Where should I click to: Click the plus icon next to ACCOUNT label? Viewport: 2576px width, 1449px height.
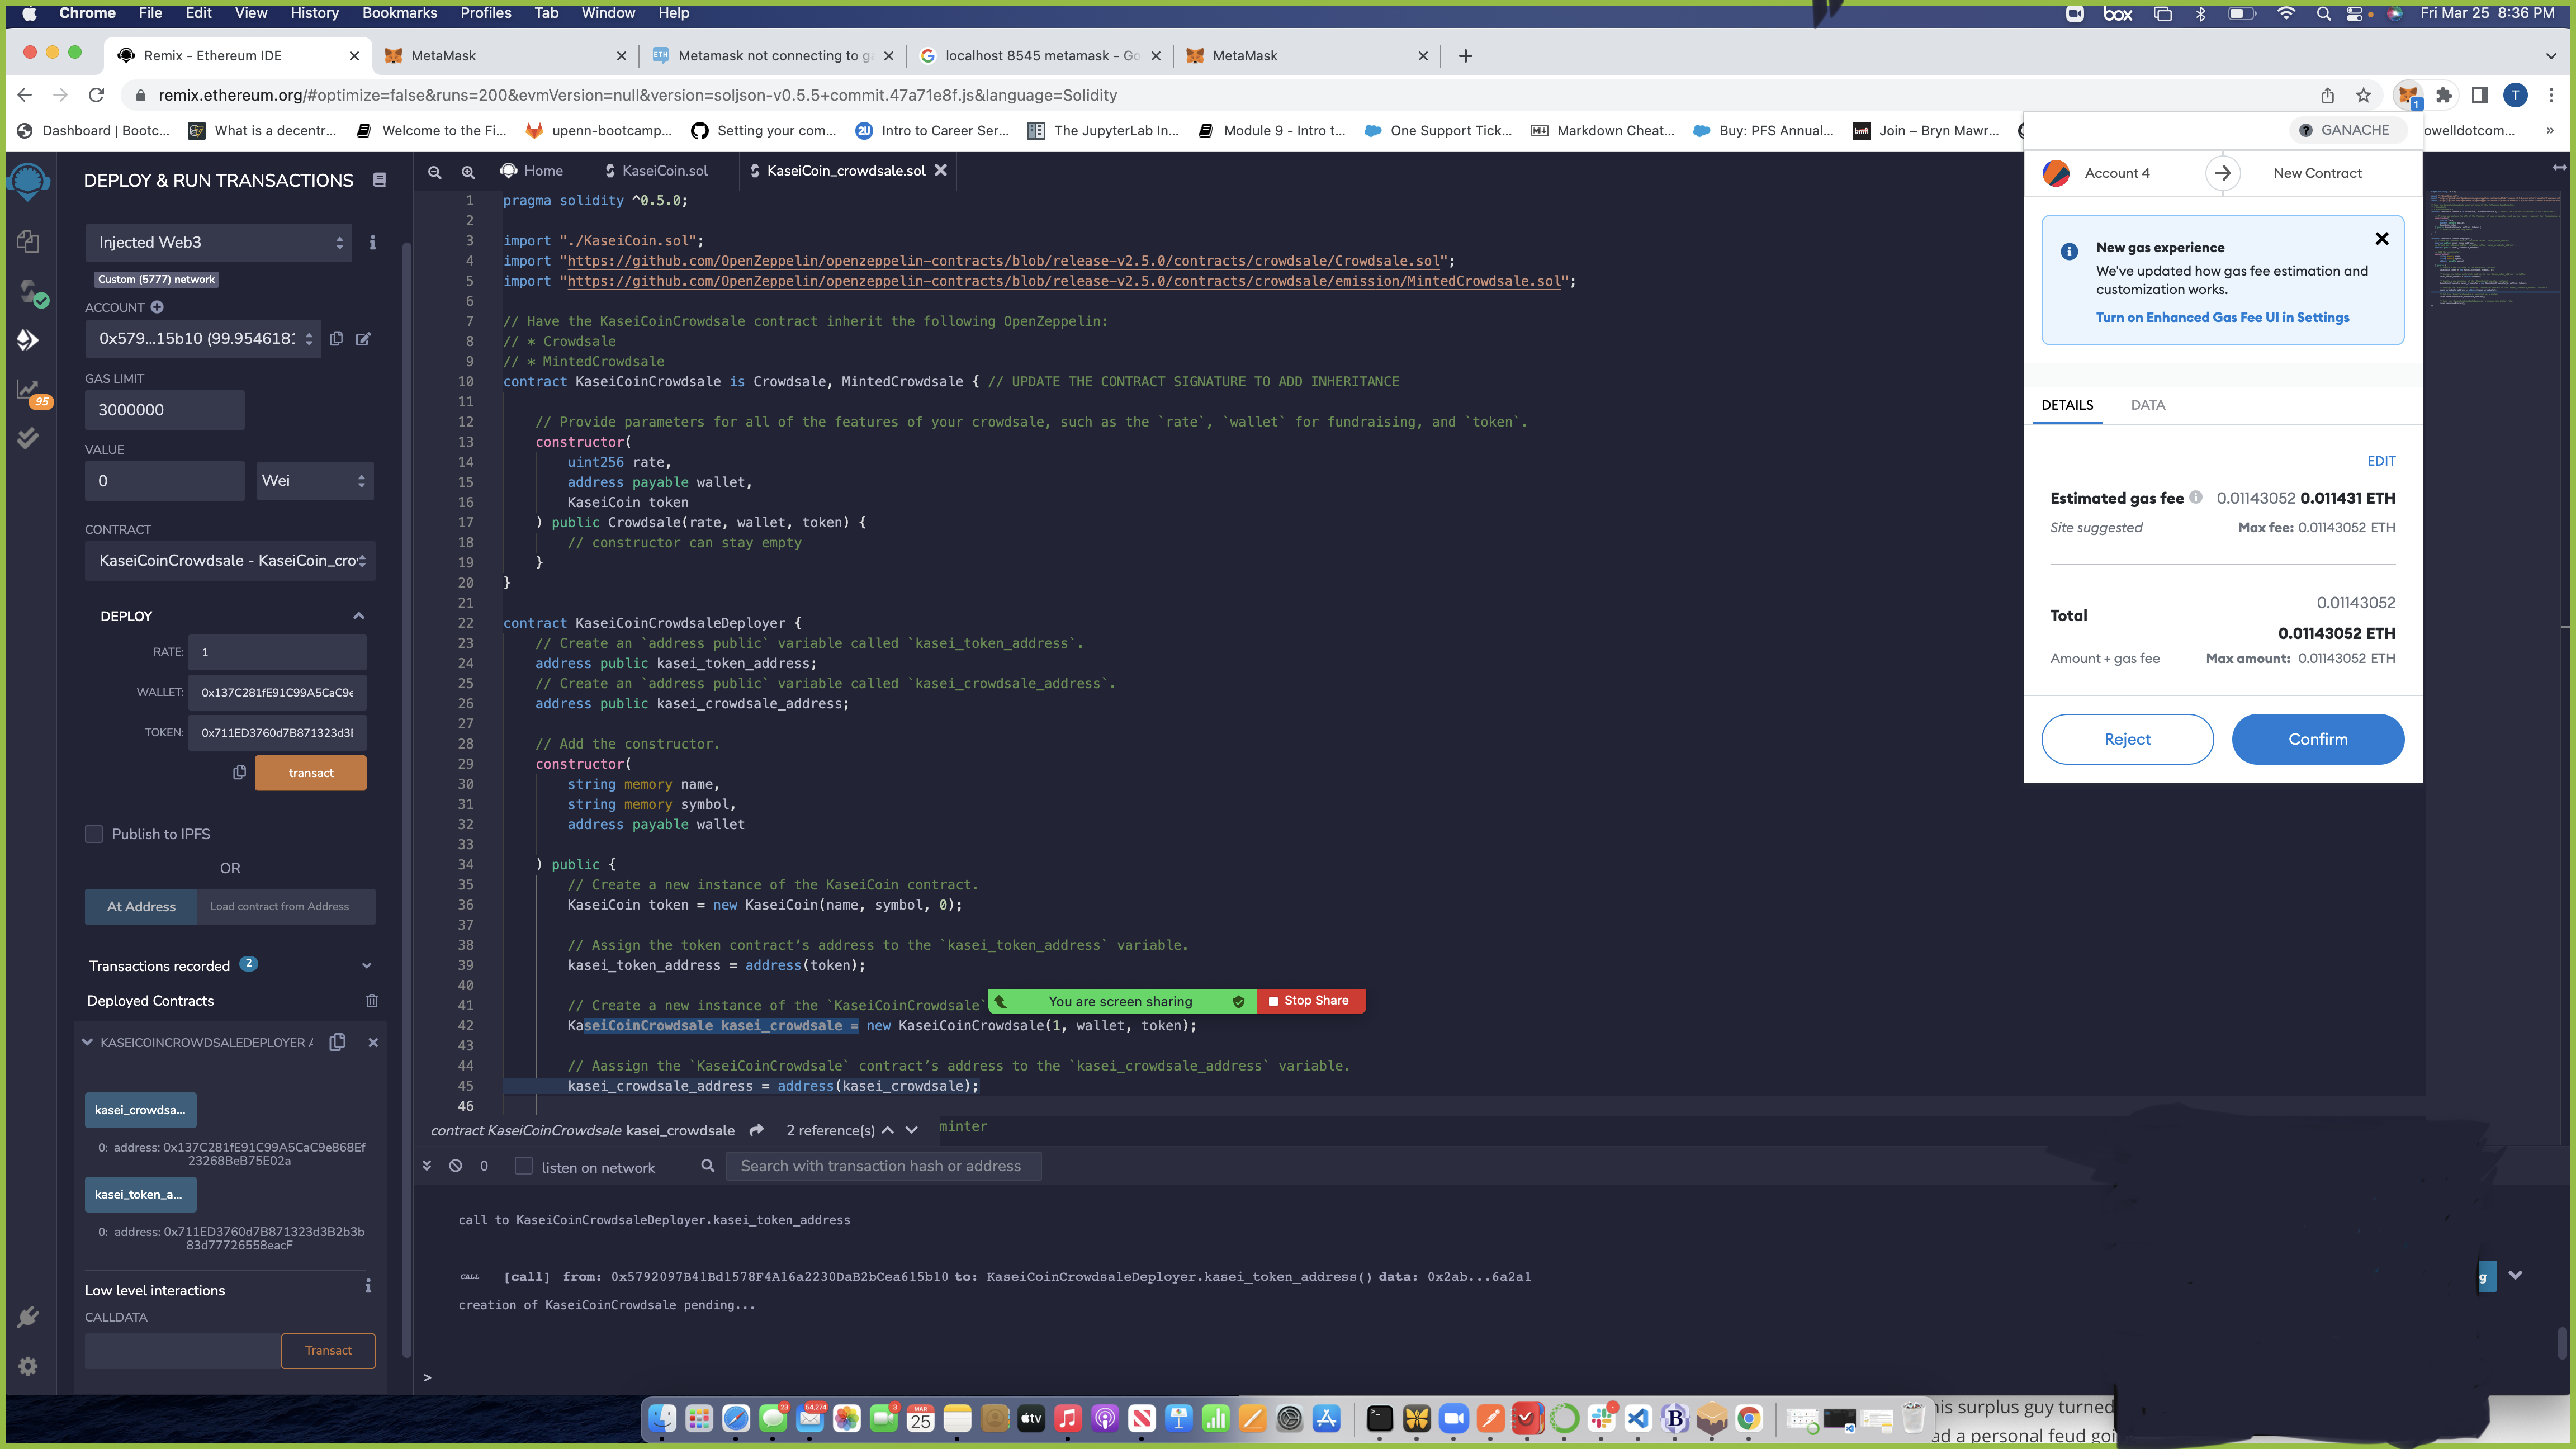(x=157, y=307)
